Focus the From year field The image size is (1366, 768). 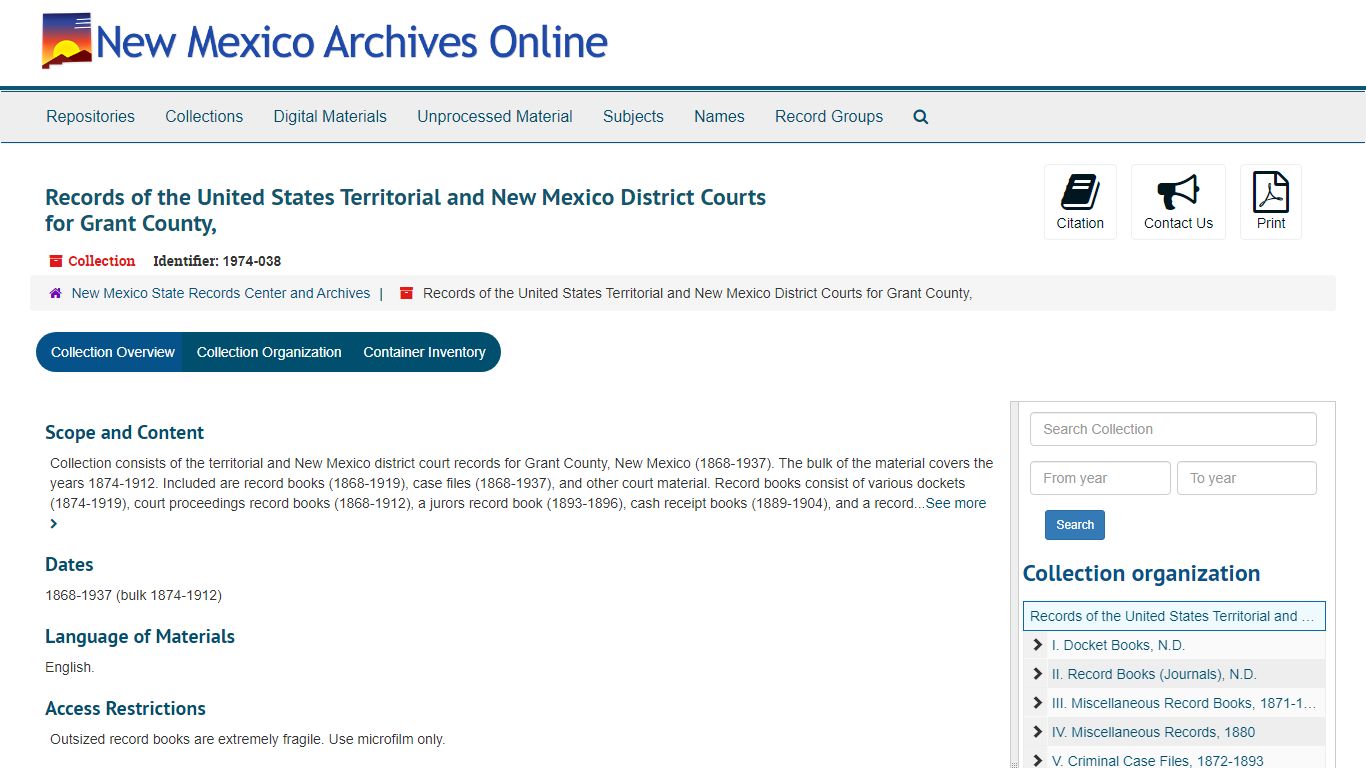[x=1100, y=478]
